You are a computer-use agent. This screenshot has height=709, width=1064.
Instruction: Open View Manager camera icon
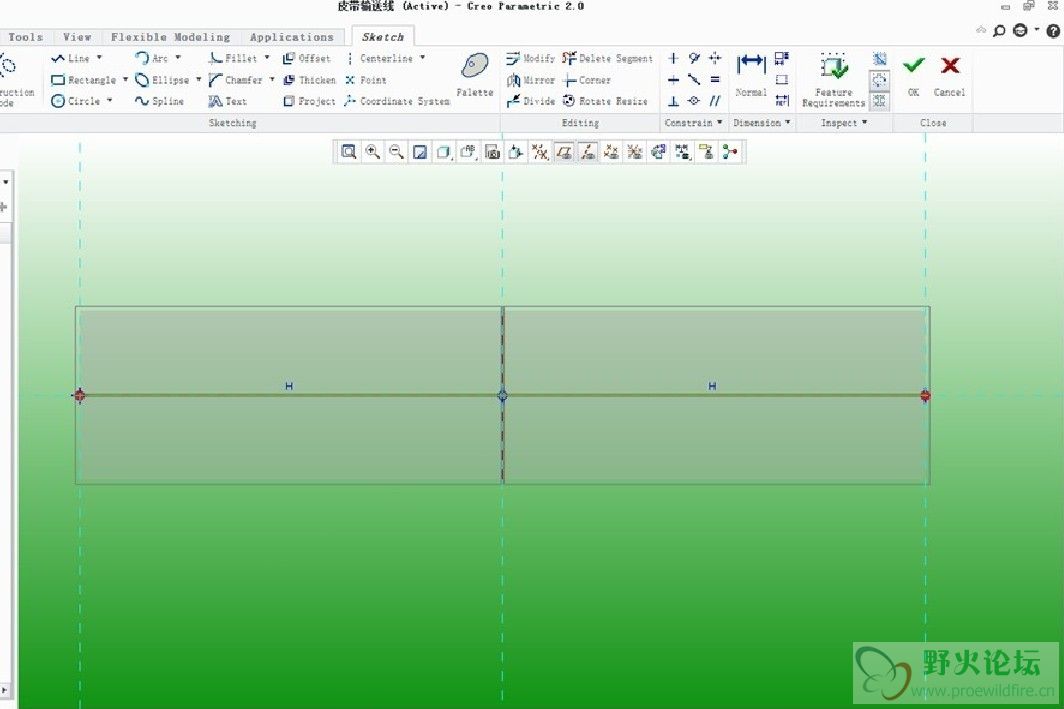[493, 152]
